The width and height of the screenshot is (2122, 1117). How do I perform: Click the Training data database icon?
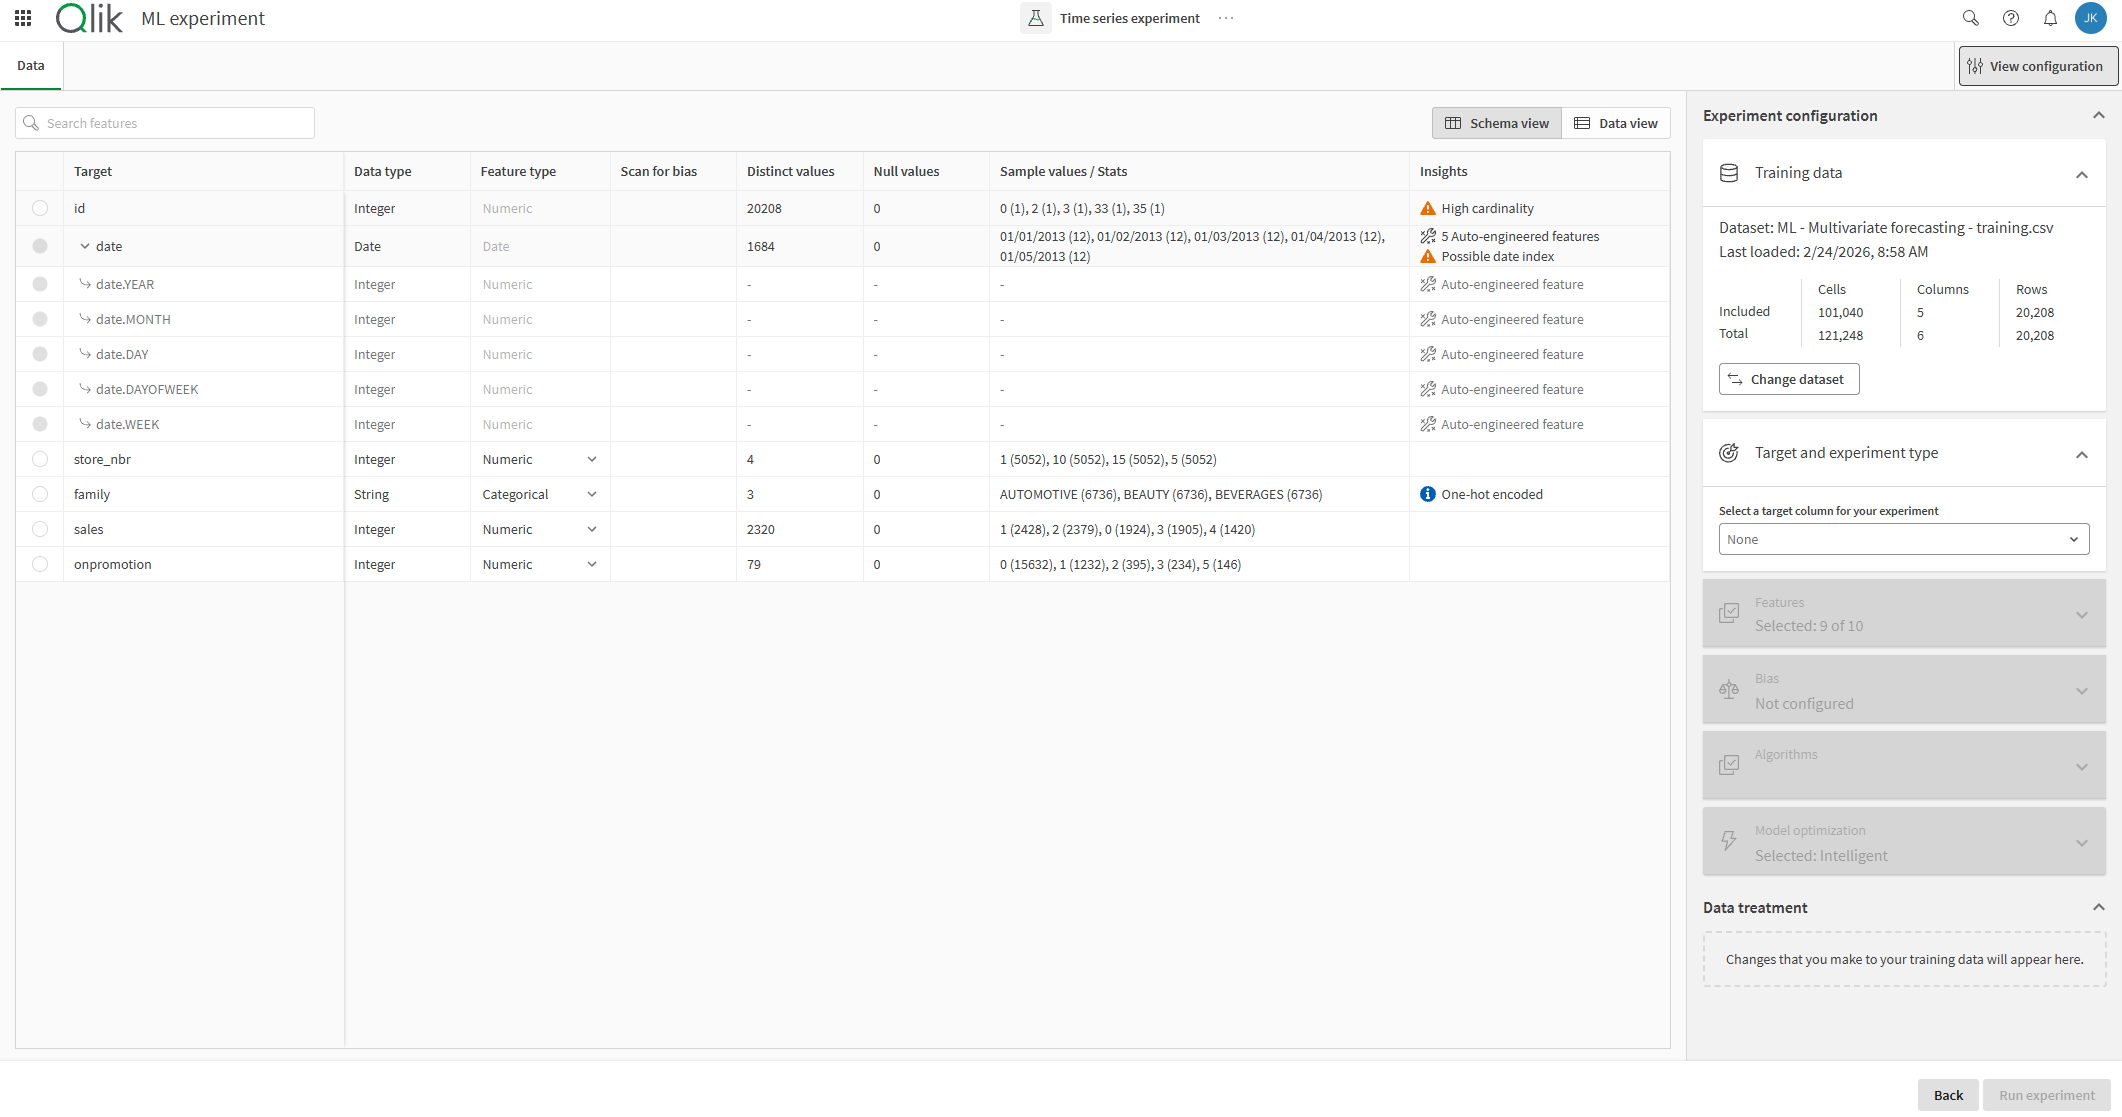click(x=1729, y=172)
